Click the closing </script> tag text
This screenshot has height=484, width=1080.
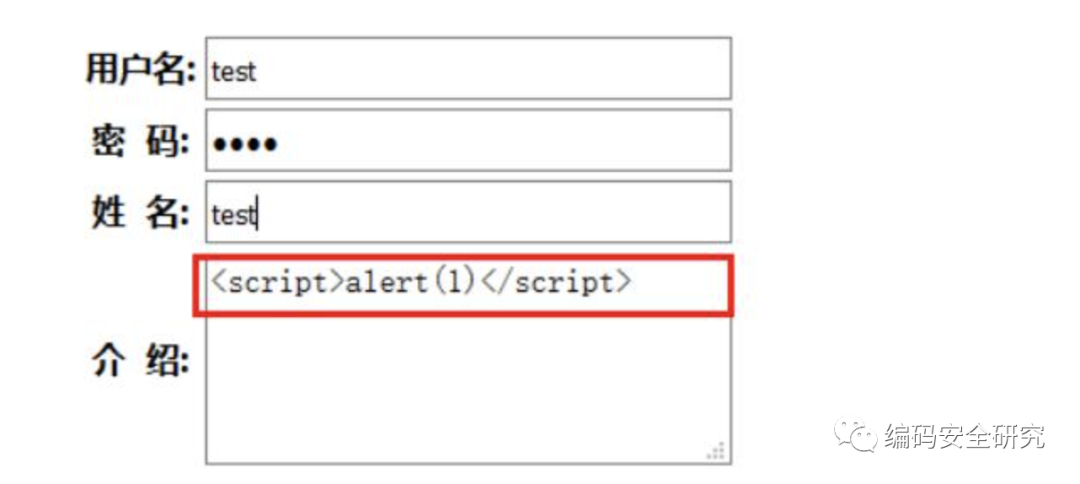coord(555,284)
